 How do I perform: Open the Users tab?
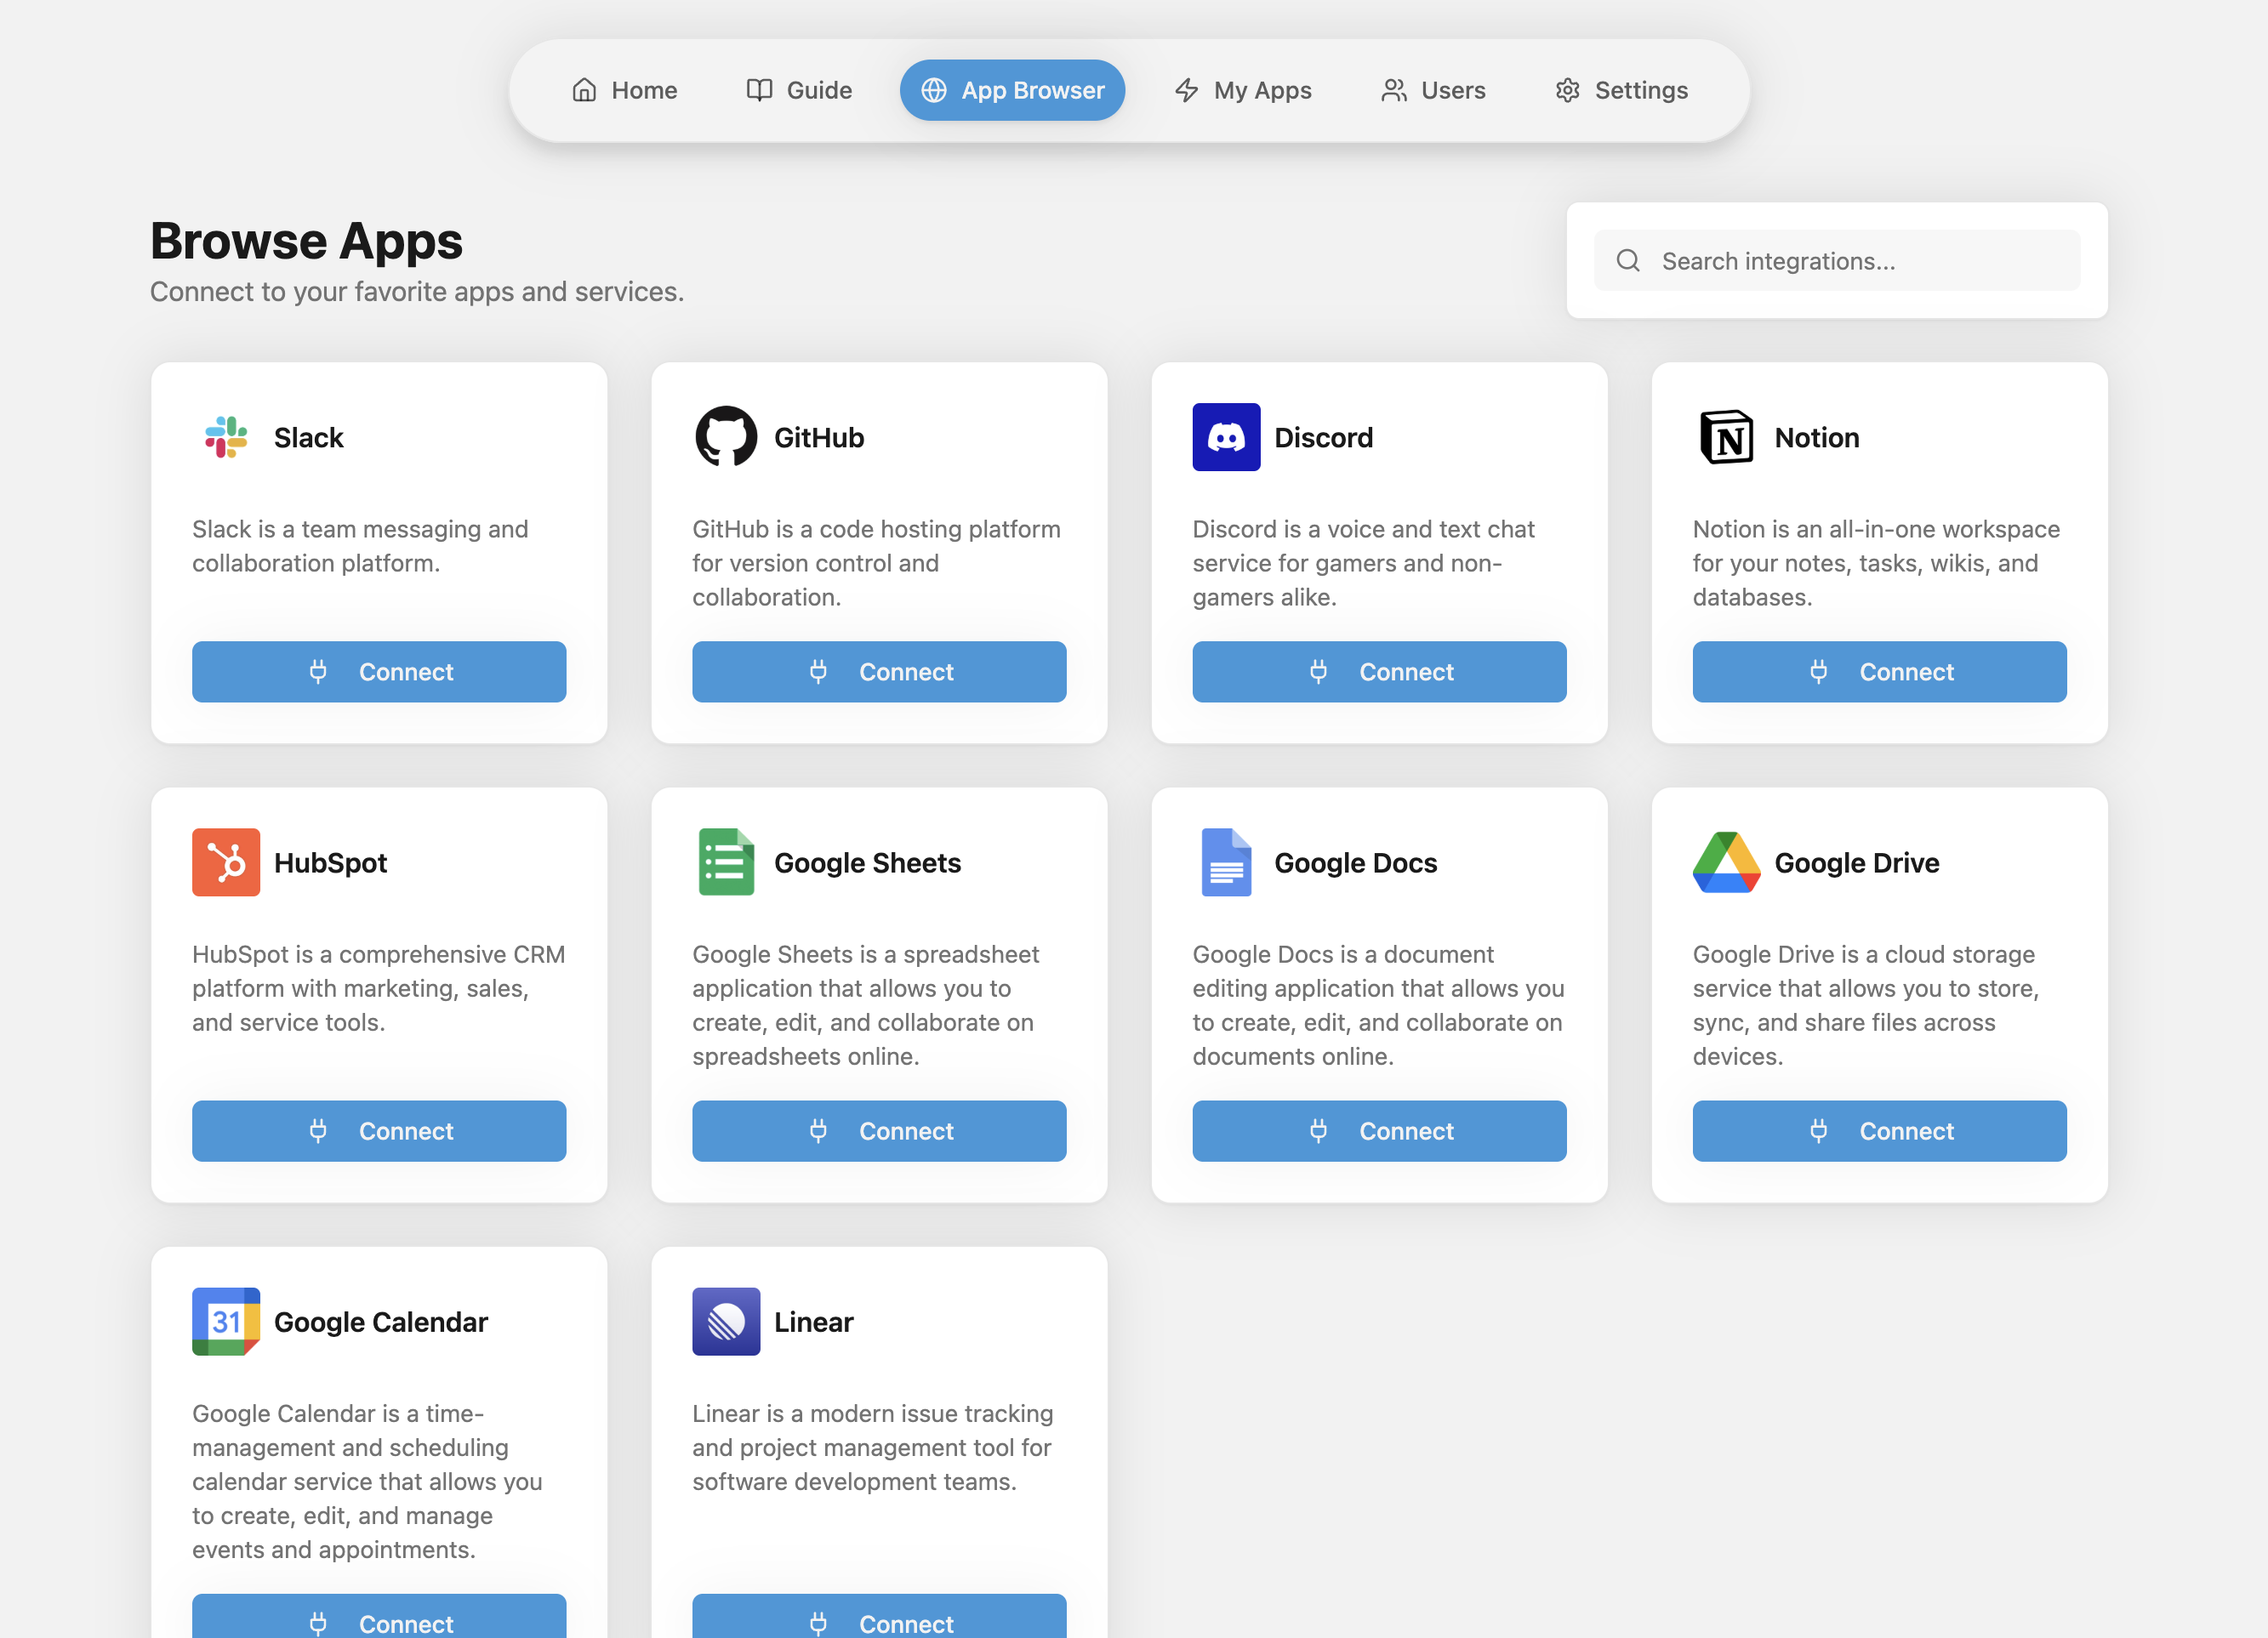click(1433, 90)
